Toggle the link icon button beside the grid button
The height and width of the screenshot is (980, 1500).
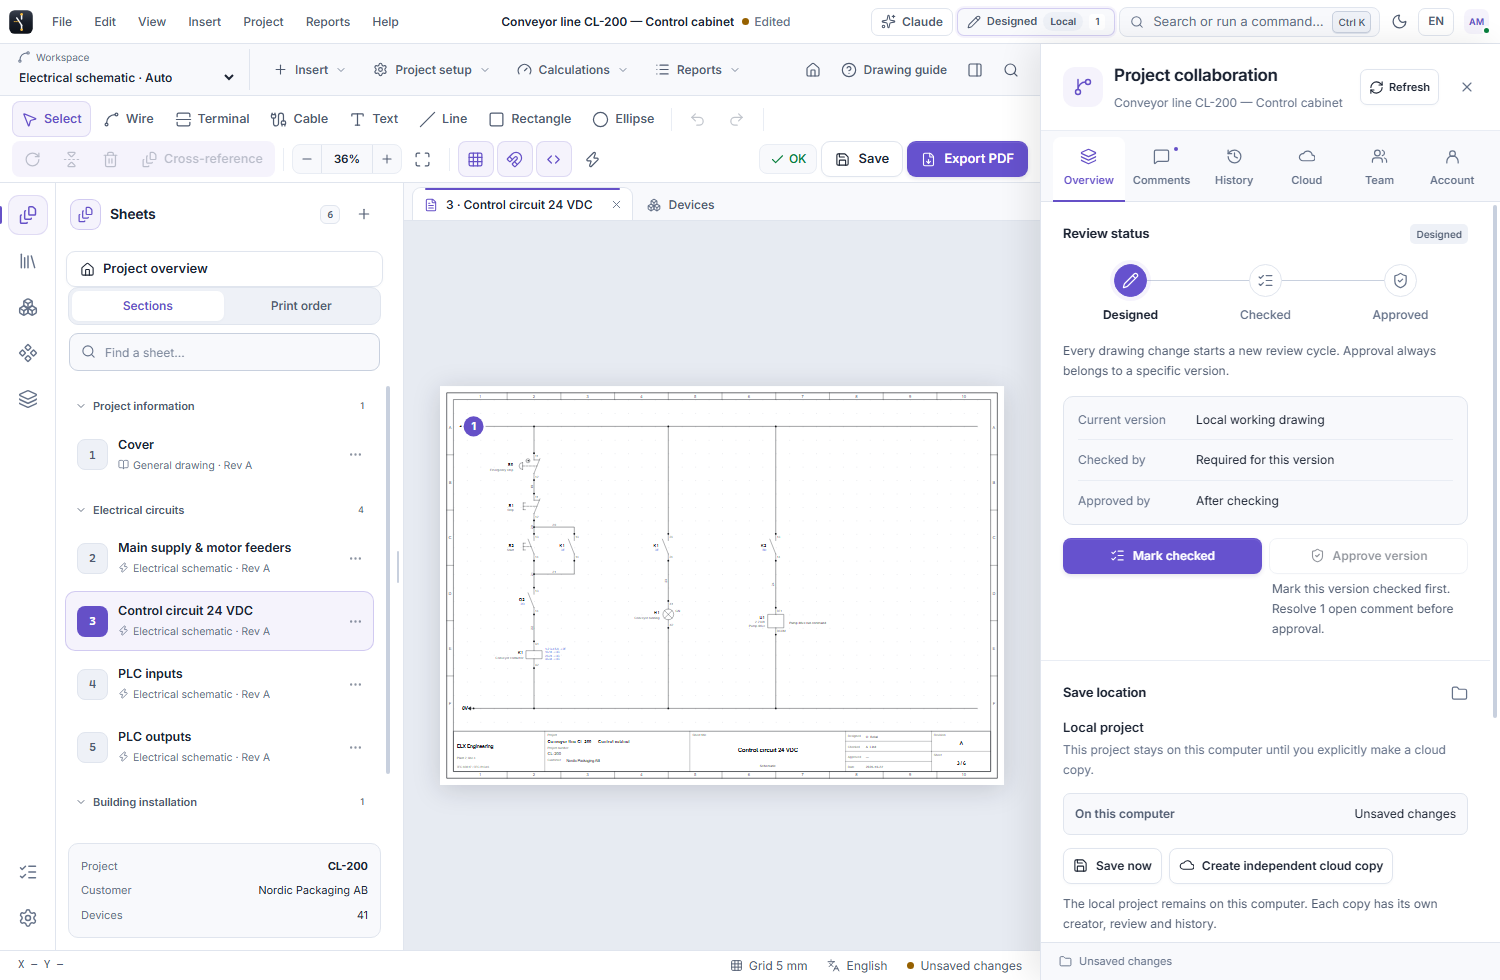click(515, 159)
